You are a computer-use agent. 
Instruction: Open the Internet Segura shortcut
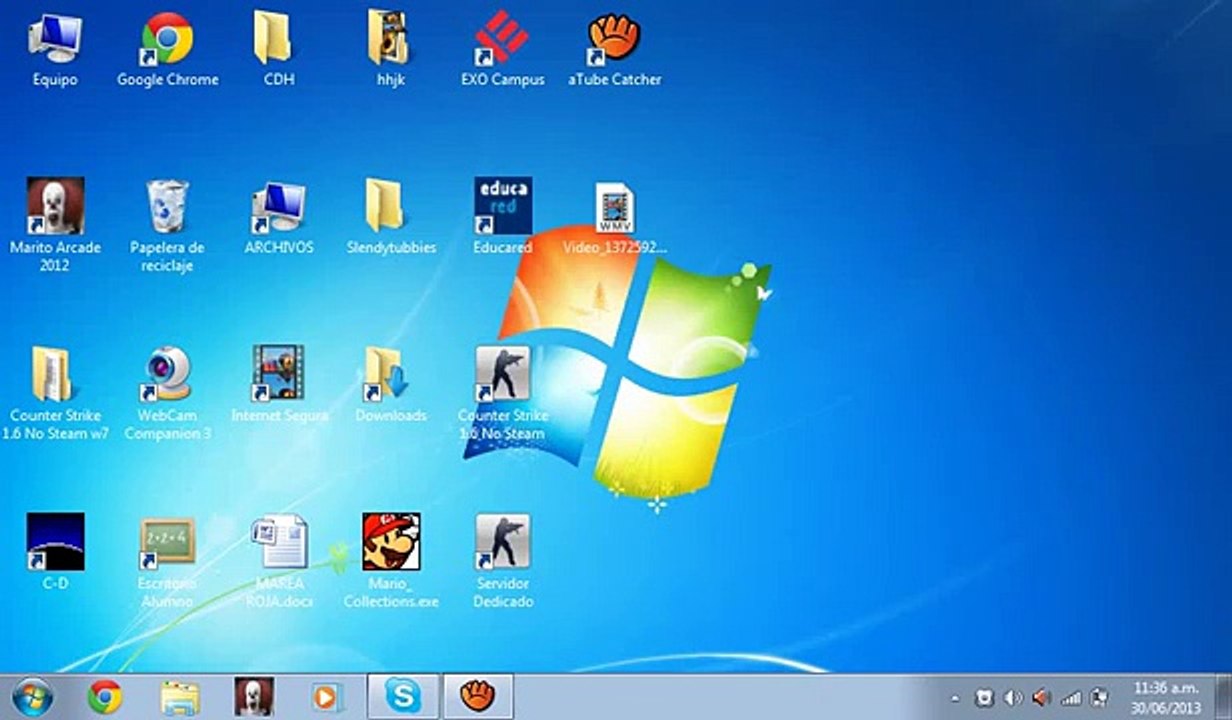[279, 385]
